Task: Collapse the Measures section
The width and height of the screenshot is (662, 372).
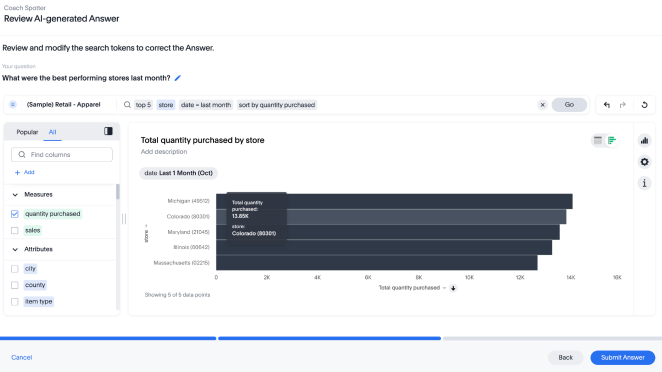Action: (15, 195)
